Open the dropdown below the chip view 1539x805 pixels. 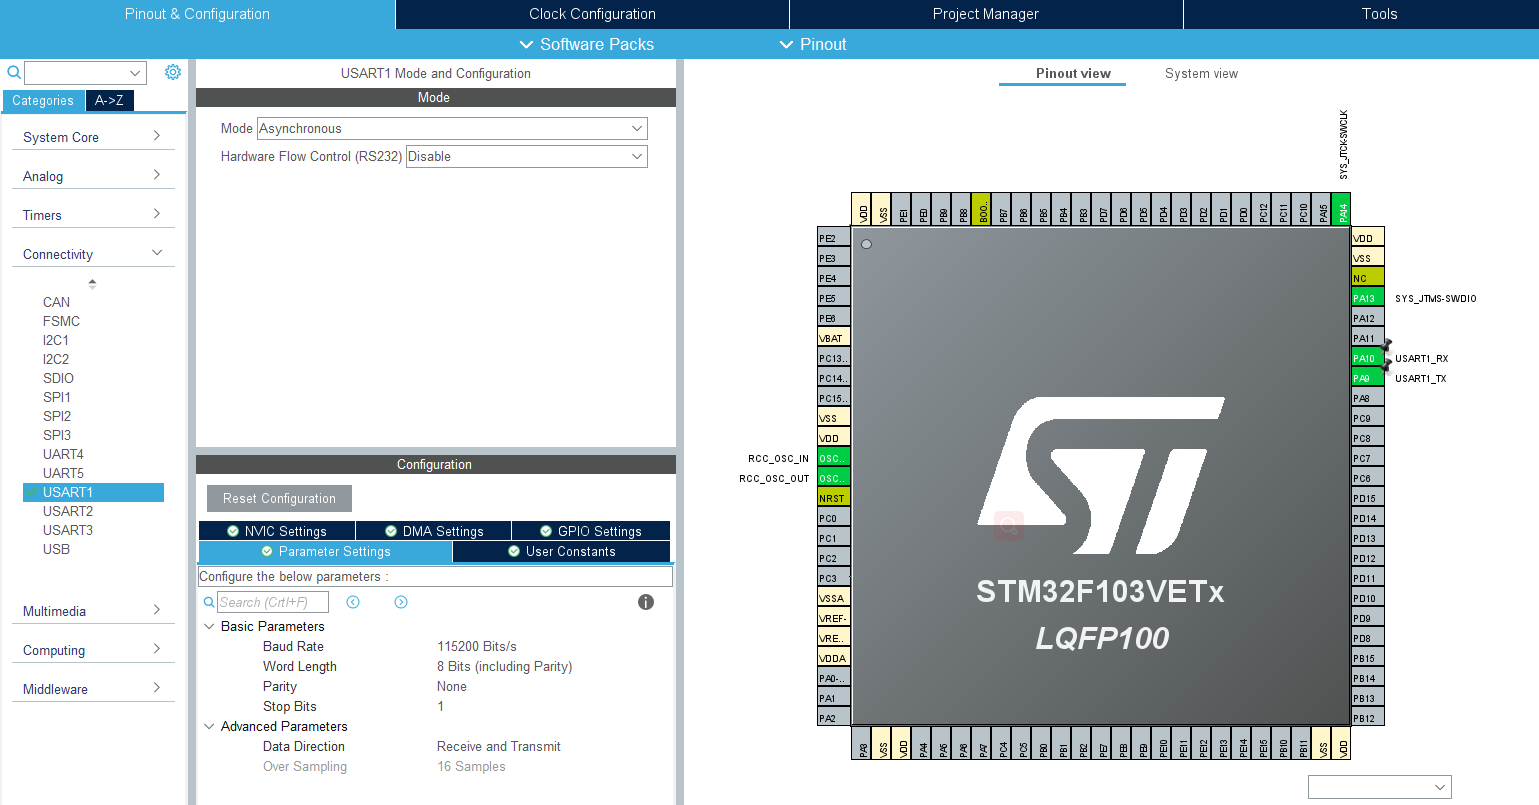click(1379, 787)
